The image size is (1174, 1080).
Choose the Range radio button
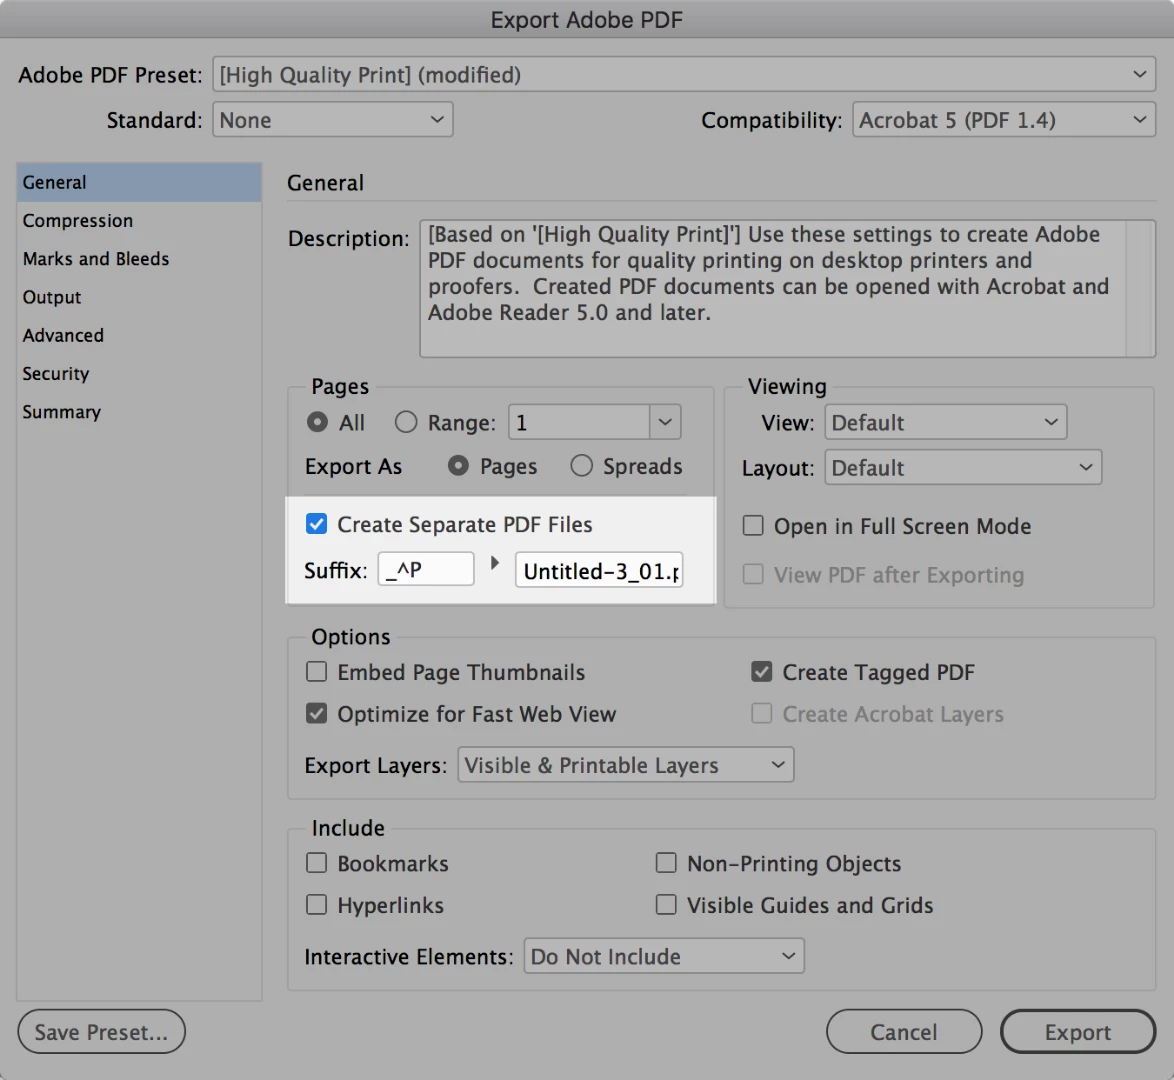[x=406, y=422]
